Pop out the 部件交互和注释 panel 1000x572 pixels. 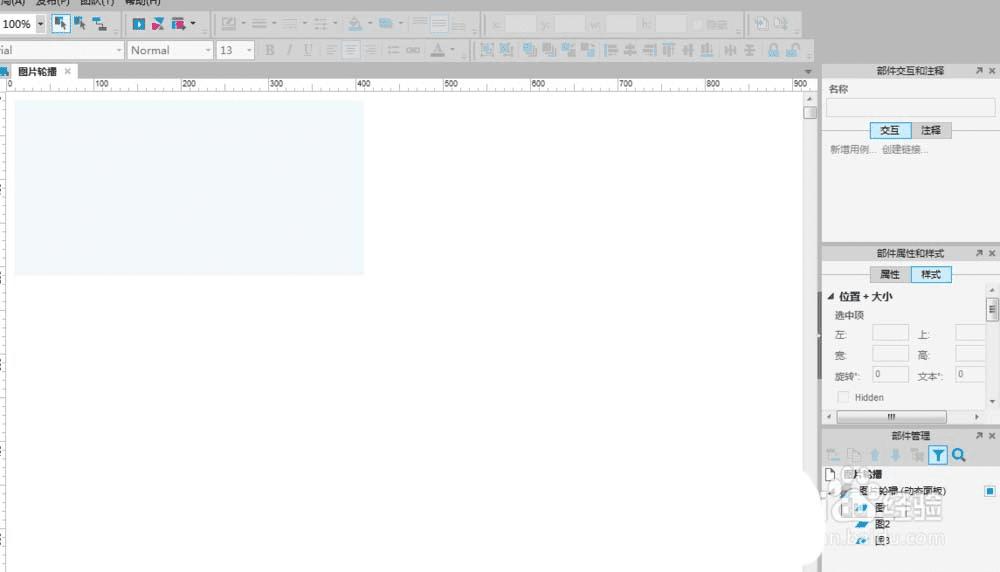click(979, 71)
